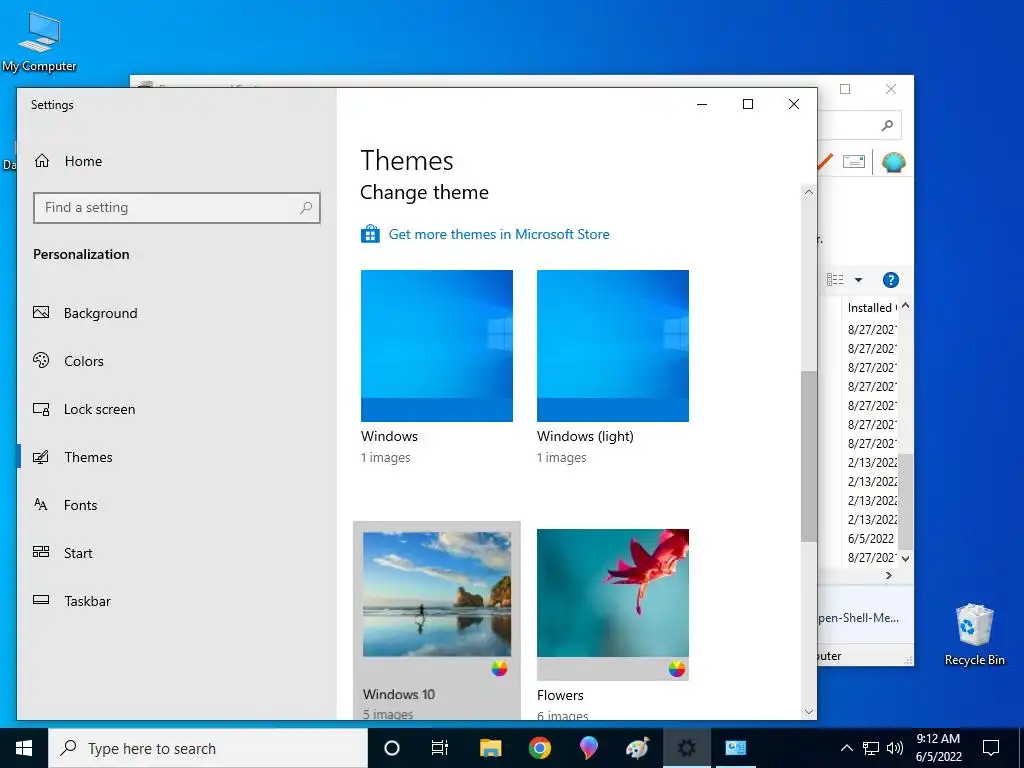Screen dimensions: 1024x768
Task: Click the Microsoft Store bag icon
Action: [x=370, y=234]
